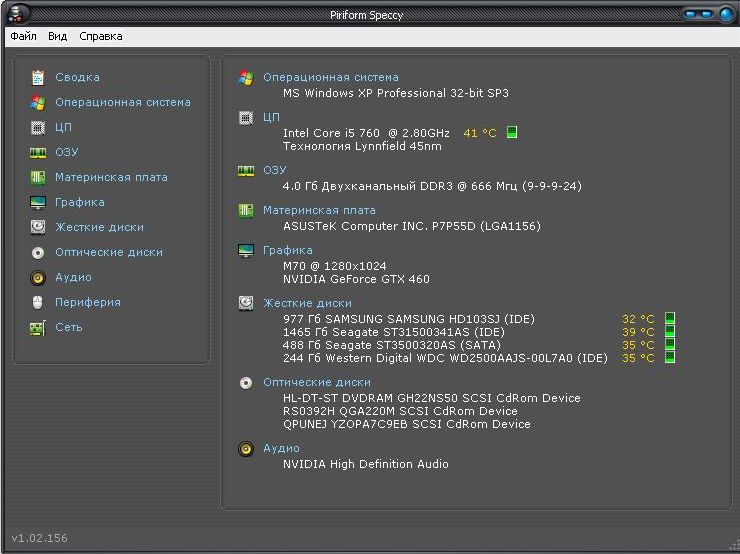Click the motherboard icon beside sidebar Материнская плата

[x=38, y=177]
